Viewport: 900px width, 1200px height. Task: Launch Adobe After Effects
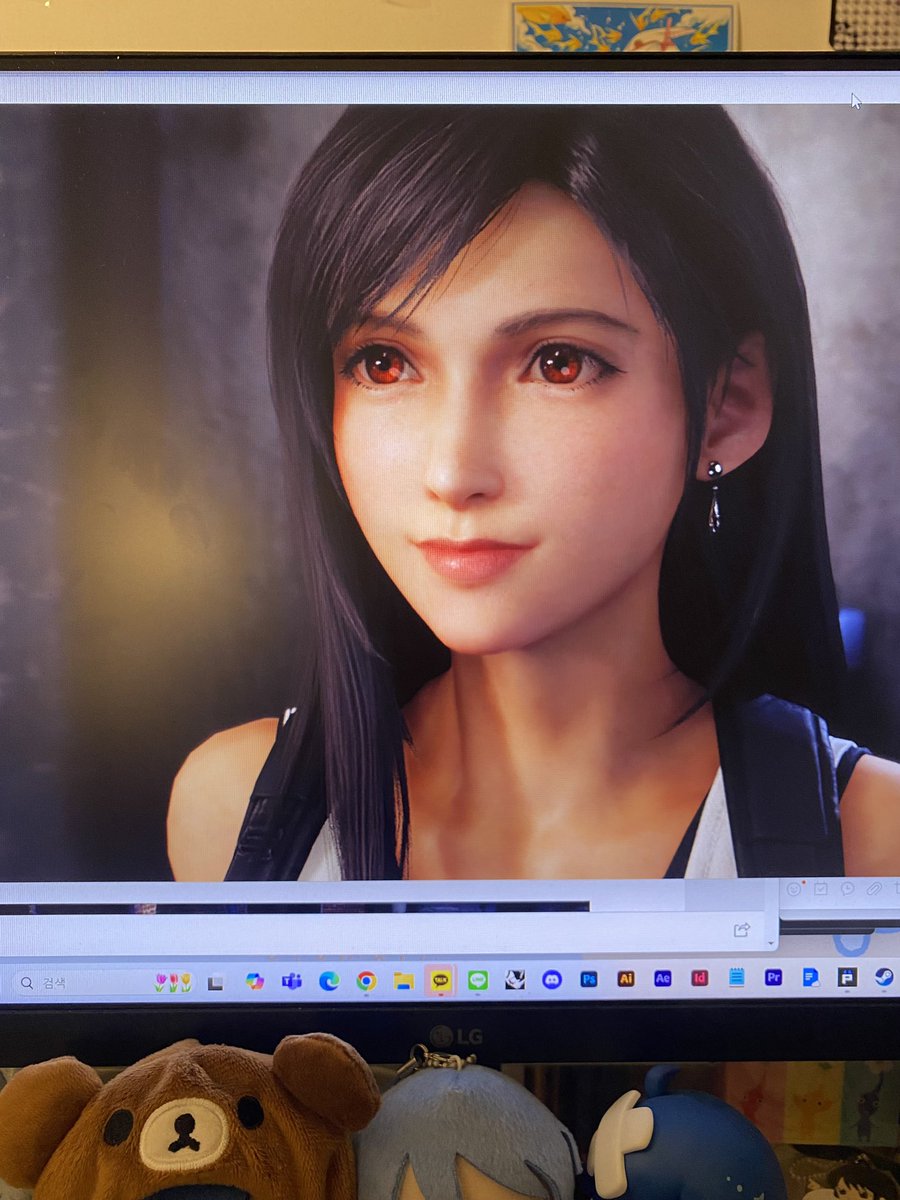[x=663, y=978]
